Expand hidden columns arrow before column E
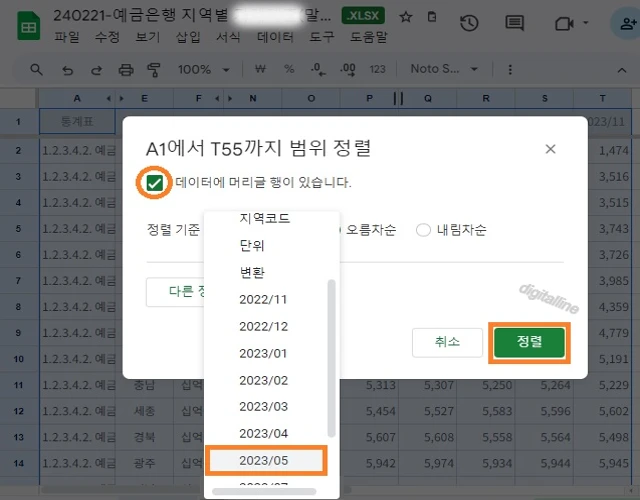 (x=121, y=98)
